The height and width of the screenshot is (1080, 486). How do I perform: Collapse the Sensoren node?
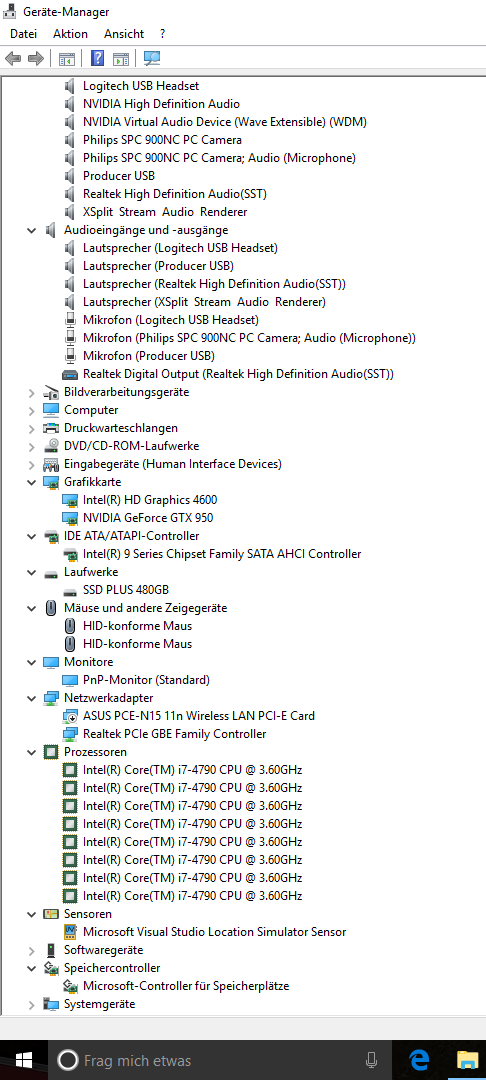[31, 914]
